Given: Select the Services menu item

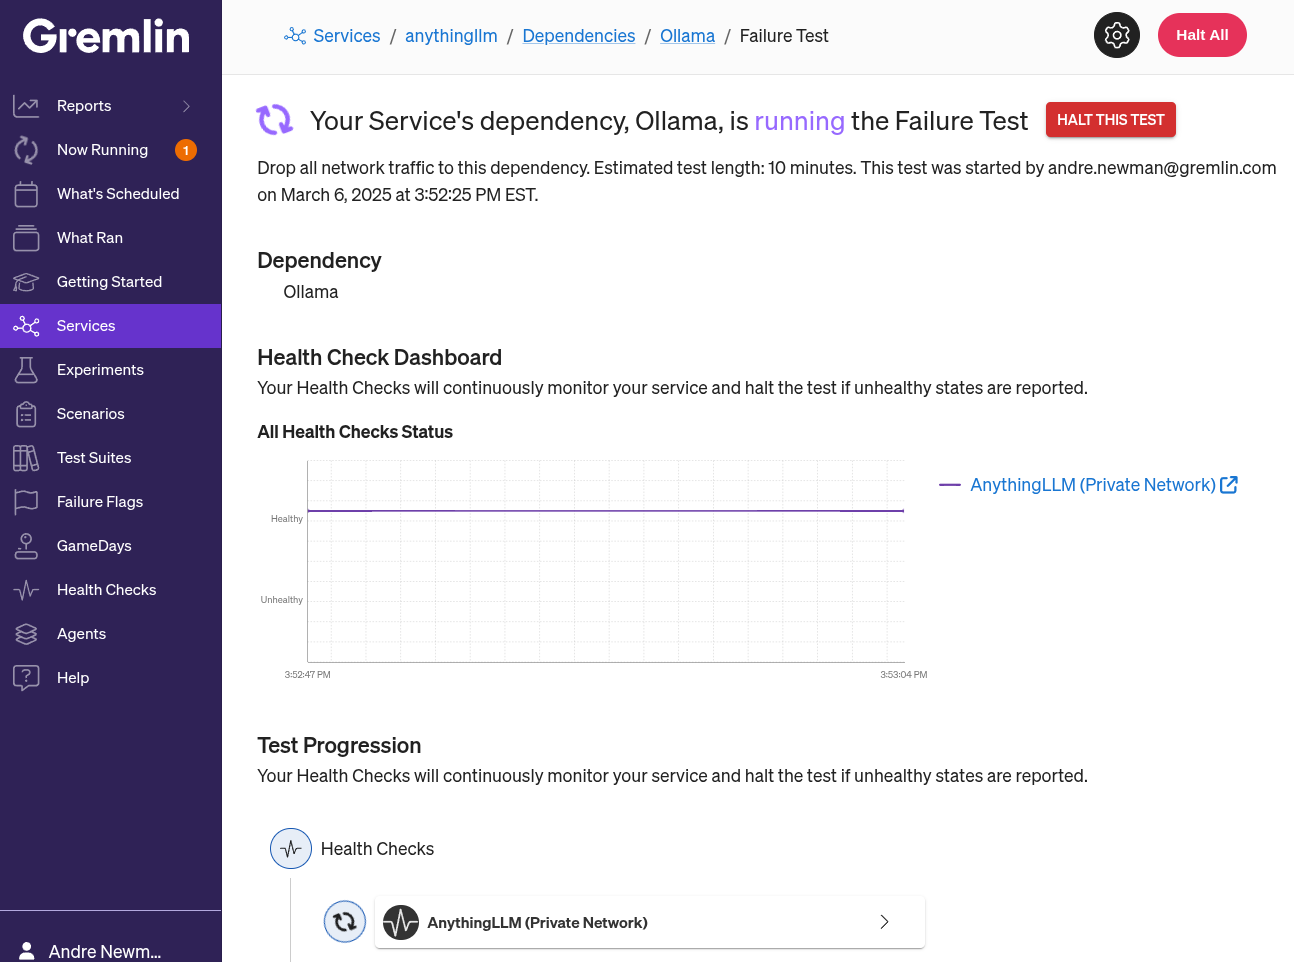Looking at the screenshot, I should [110, 326].
